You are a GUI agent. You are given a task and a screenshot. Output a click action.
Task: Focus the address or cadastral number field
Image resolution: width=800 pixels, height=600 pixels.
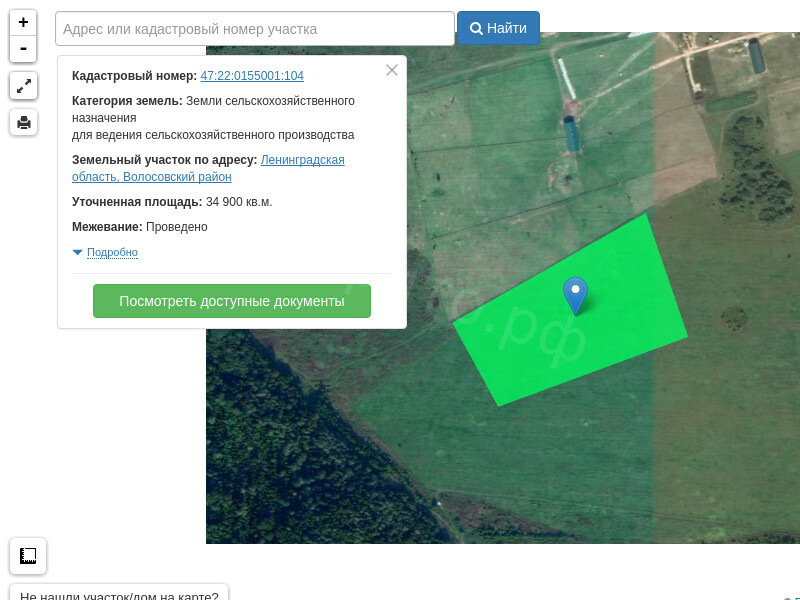point(254,29)
